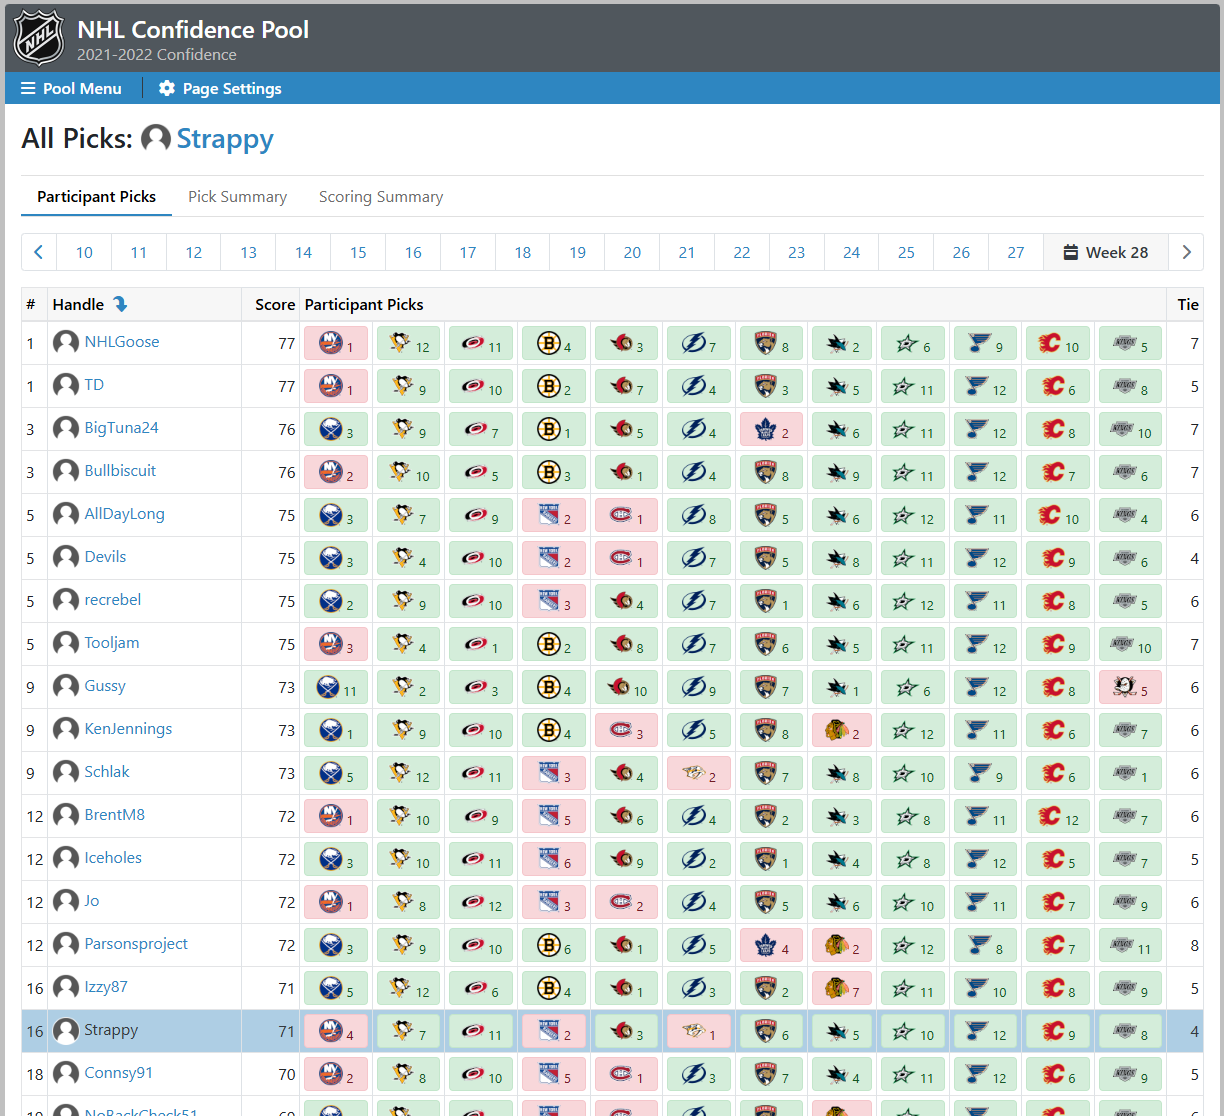
Task: Click recrebel's Lightning pick worth 7
Action: (x=698, y=602)
